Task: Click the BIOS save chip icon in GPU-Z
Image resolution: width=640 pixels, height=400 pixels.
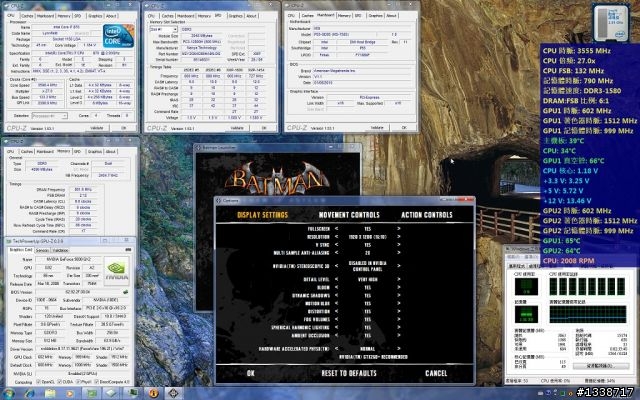Action: tap(126, 292)
